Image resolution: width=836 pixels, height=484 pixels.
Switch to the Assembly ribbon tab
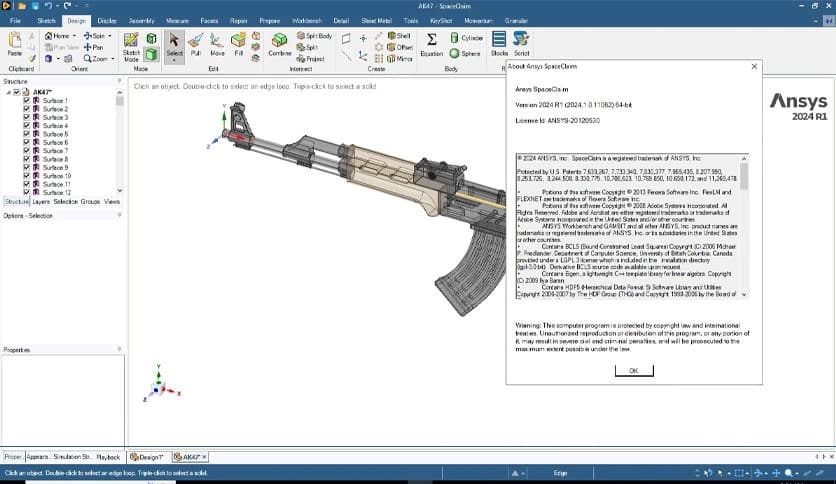[141, 21]
